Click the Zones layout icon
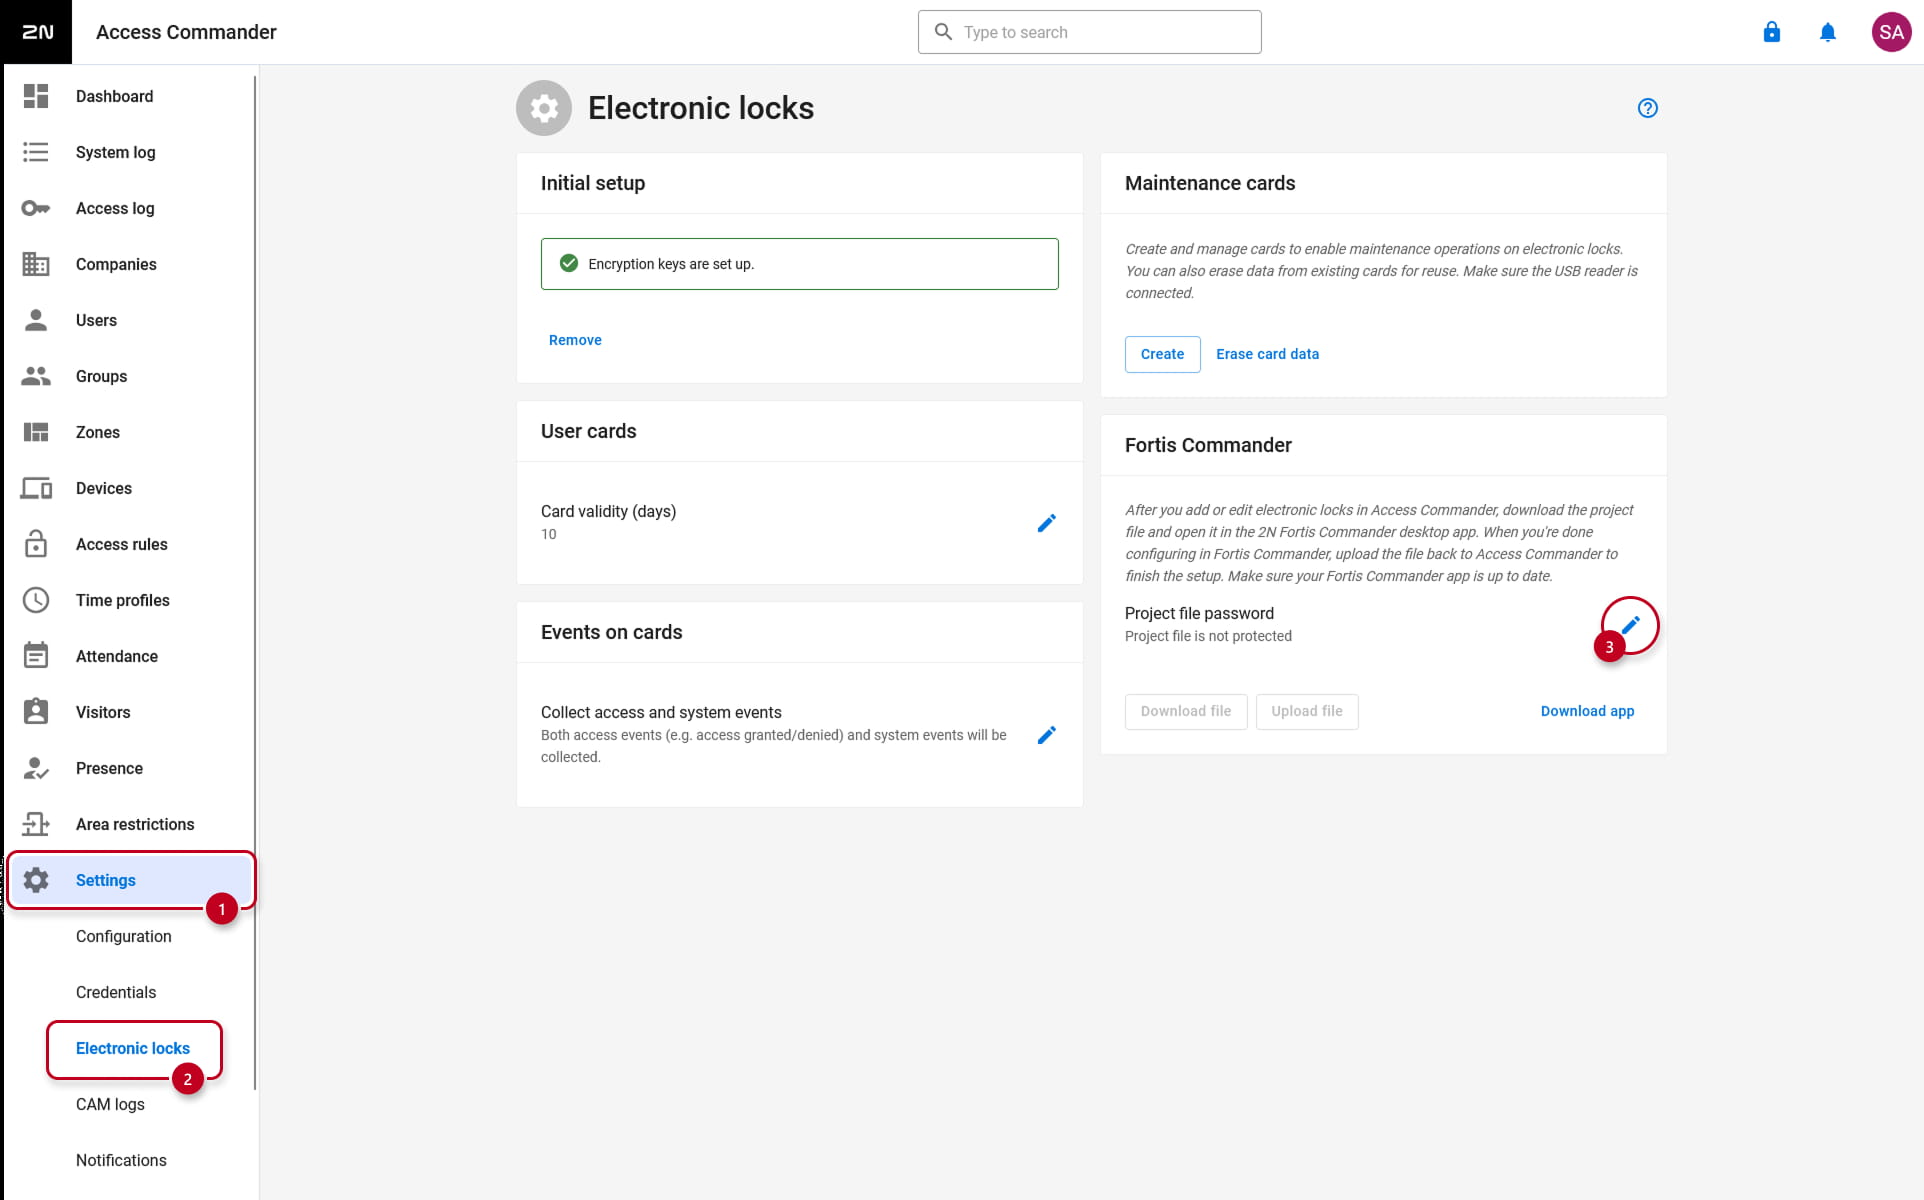 click(x=36, y=432)
